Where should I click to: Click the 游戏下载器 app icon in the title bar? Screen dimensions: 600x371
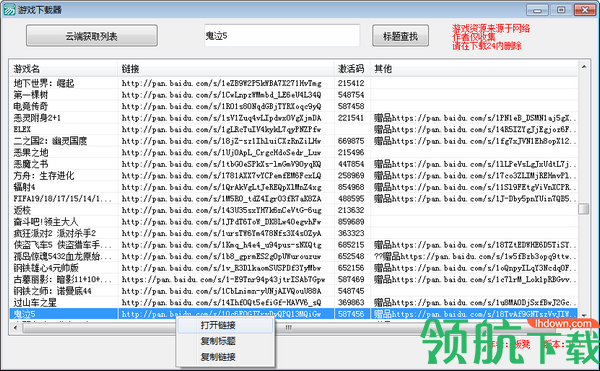pos(9,10)
